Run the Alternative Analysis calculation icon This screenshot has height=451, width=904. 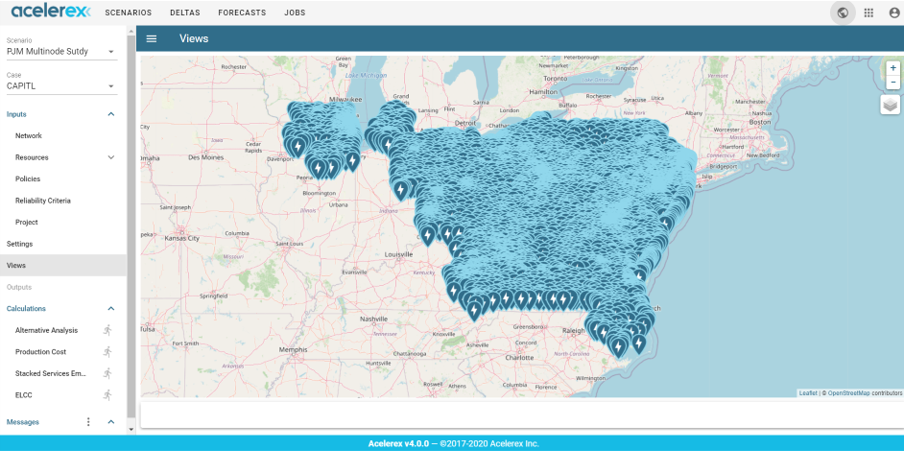pyautogui.click(x=107, y=330)
